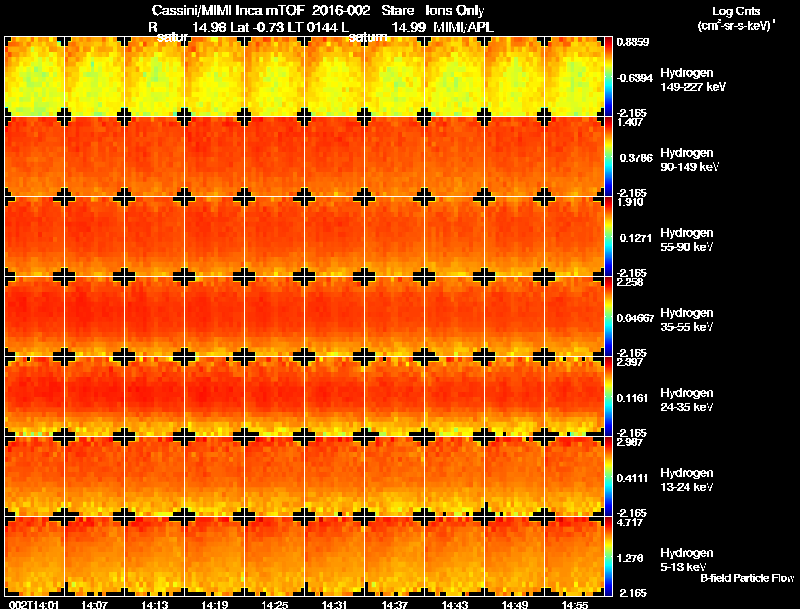The image size is (800, 609).
Task: Click the 14:49 time axis label
Action: [515, 605]
